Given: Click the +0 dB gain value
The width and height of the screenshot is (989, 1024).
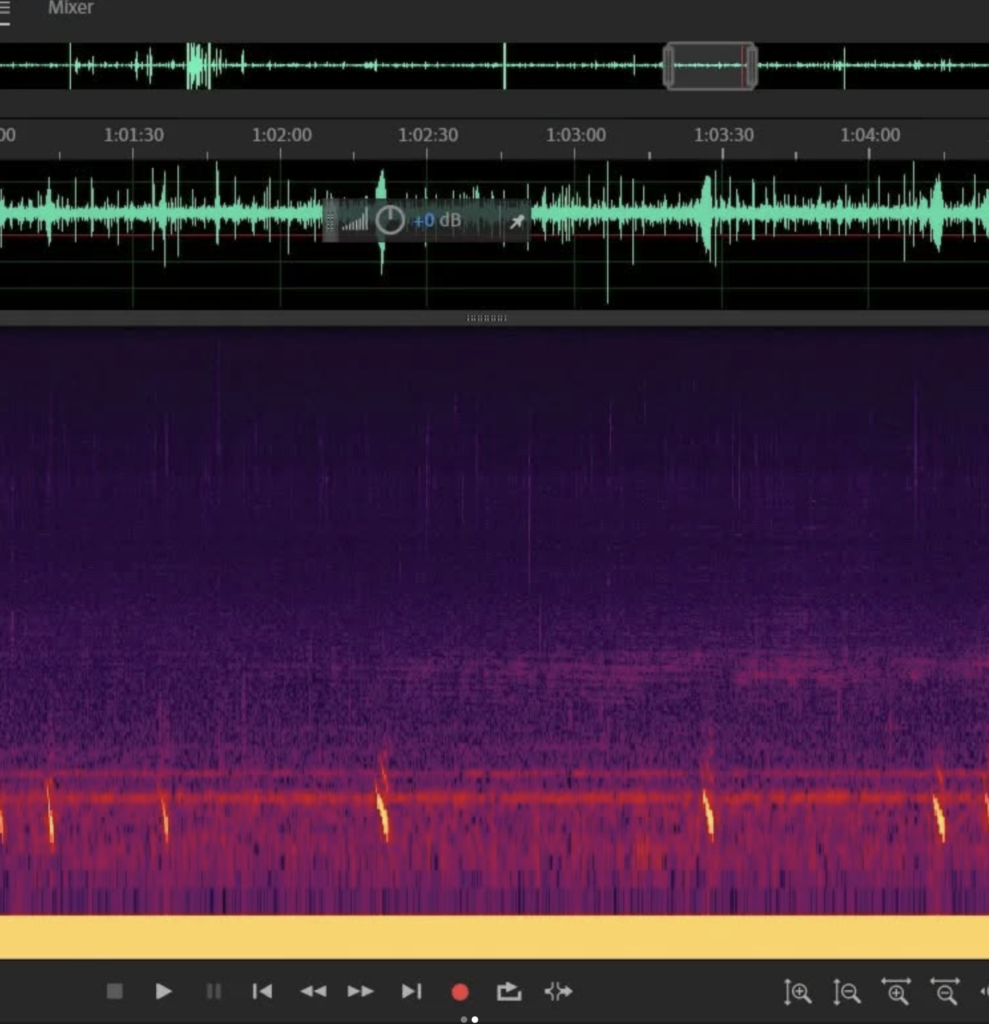Looking at the screenshot, I should point(437,220).
